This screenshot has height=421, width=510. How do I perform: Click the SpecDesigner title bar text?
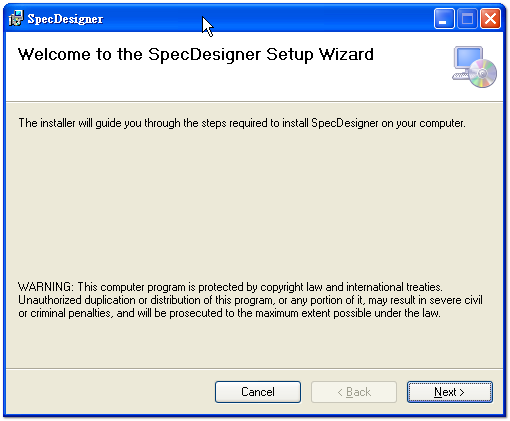click(x=65, y=19)
